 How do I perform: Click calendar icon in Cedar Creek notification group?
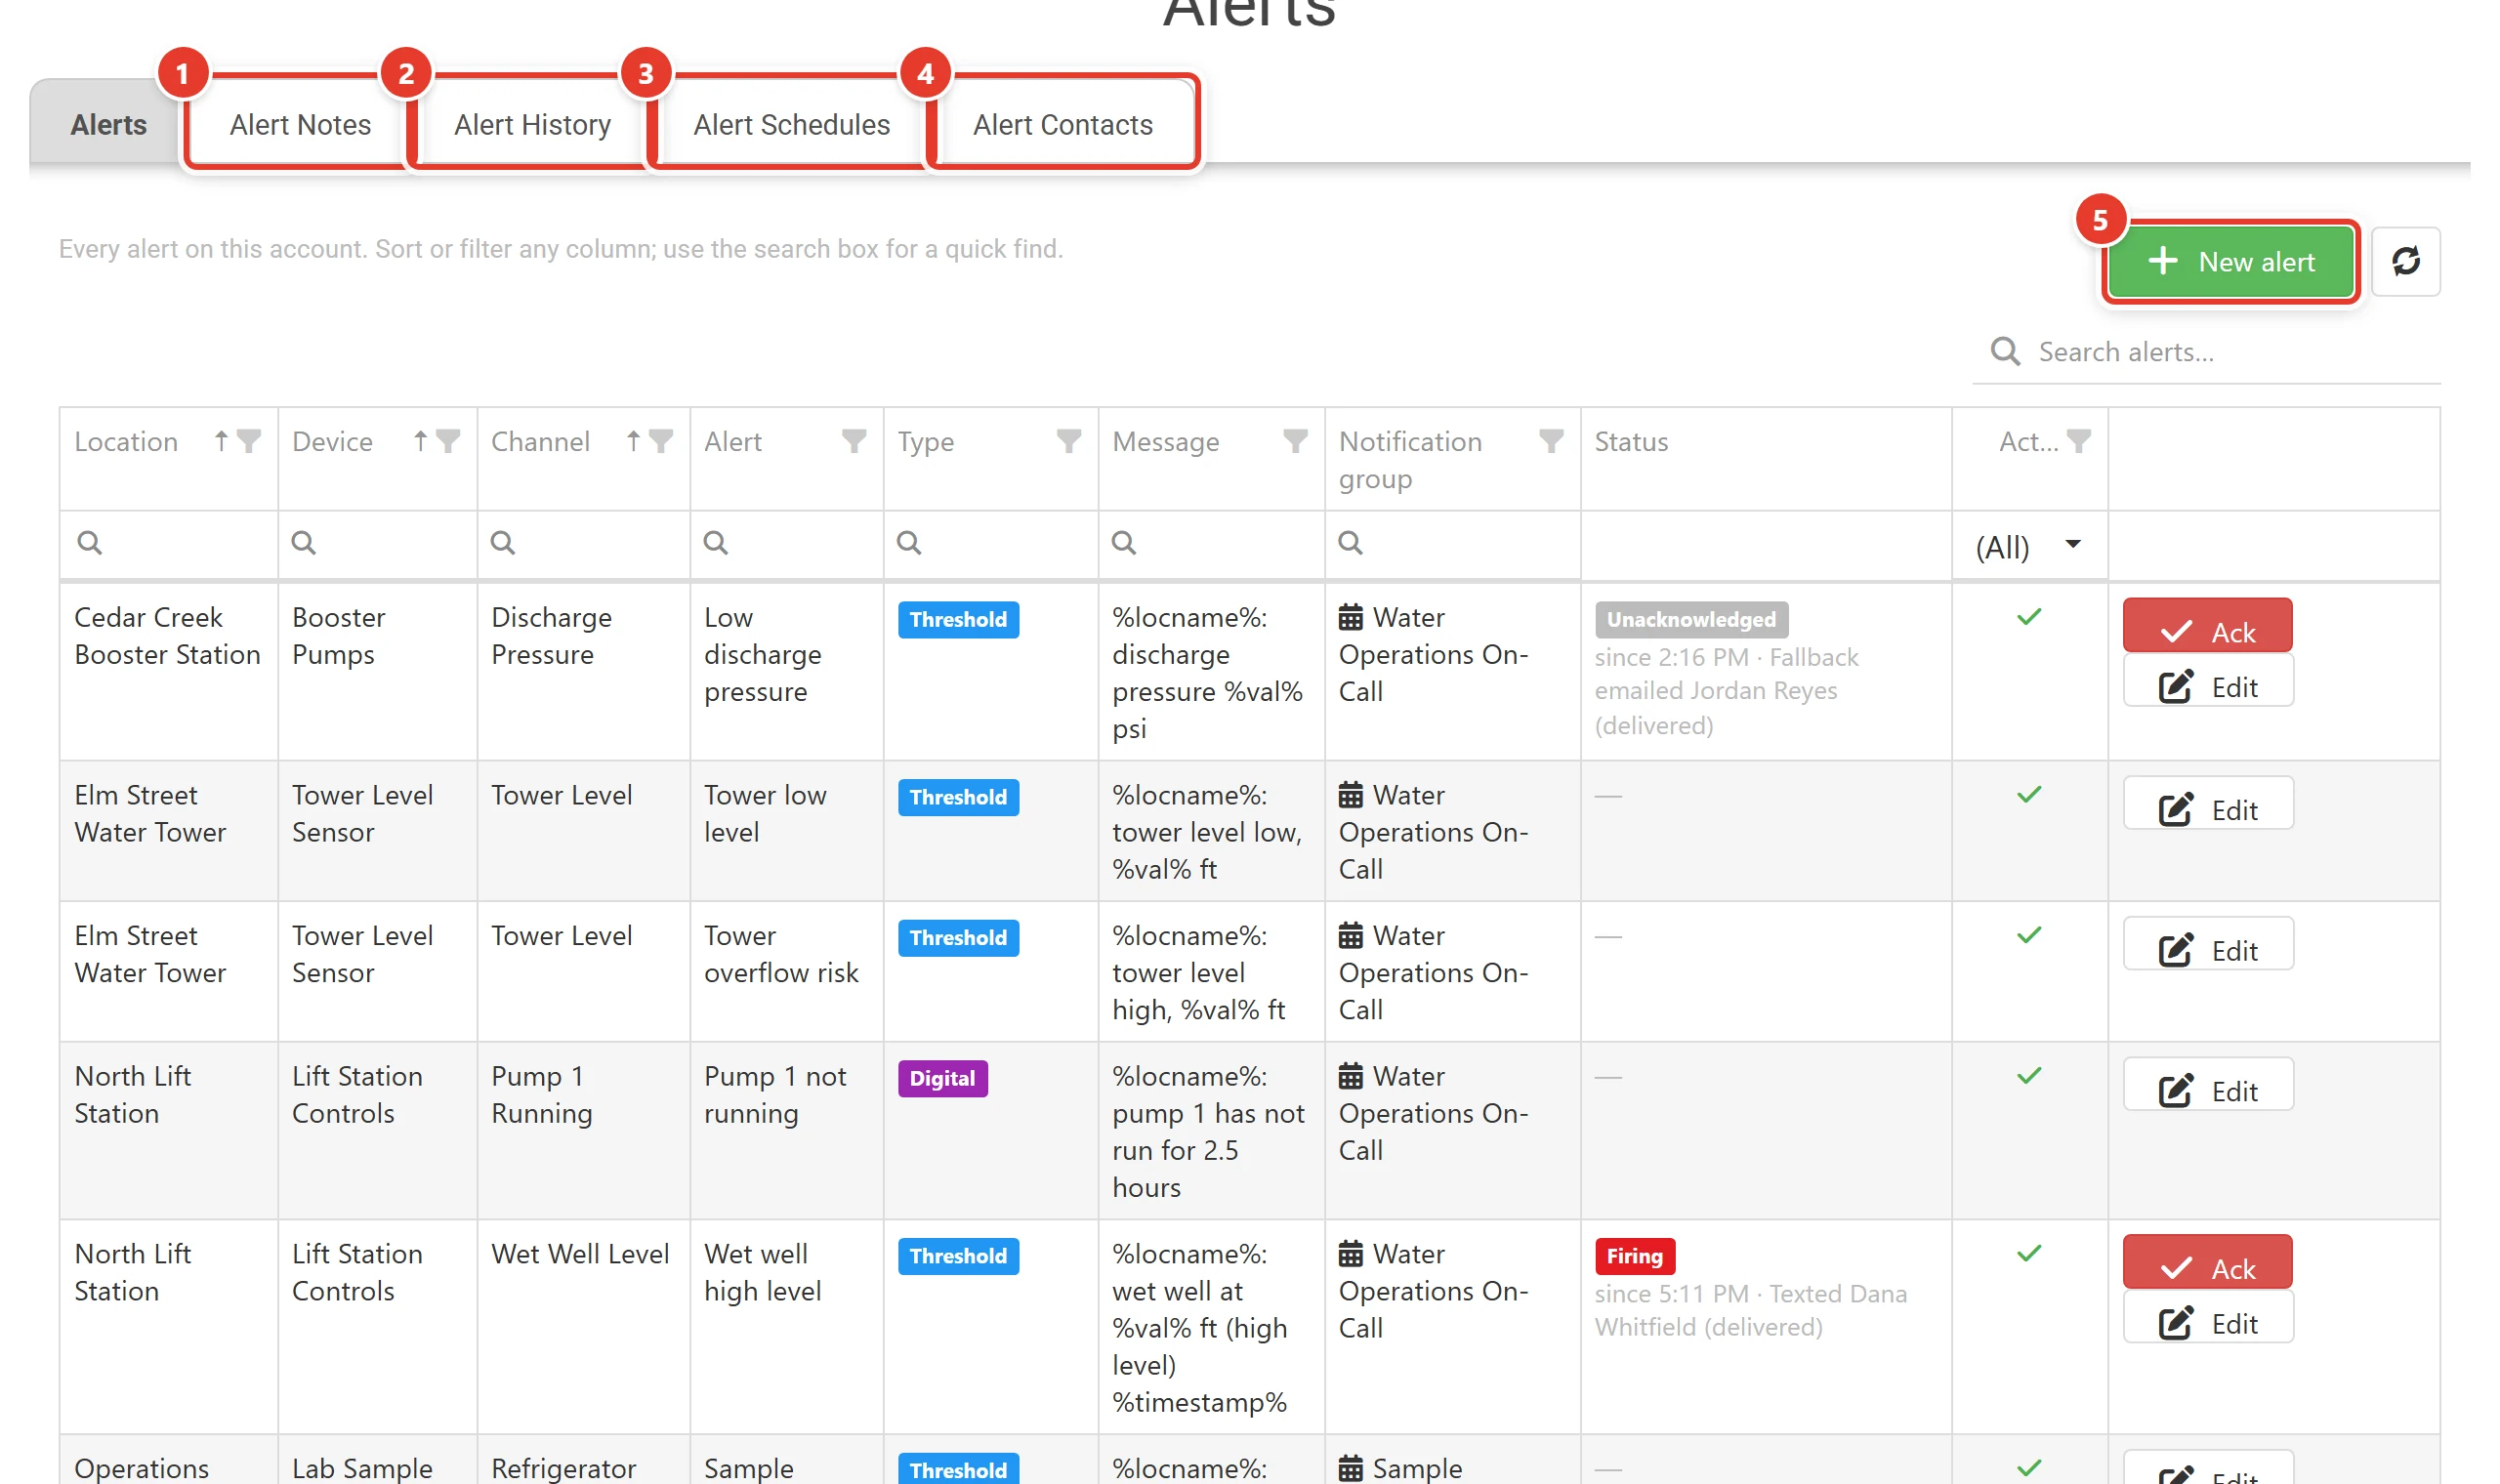[x=1350, y=618]
